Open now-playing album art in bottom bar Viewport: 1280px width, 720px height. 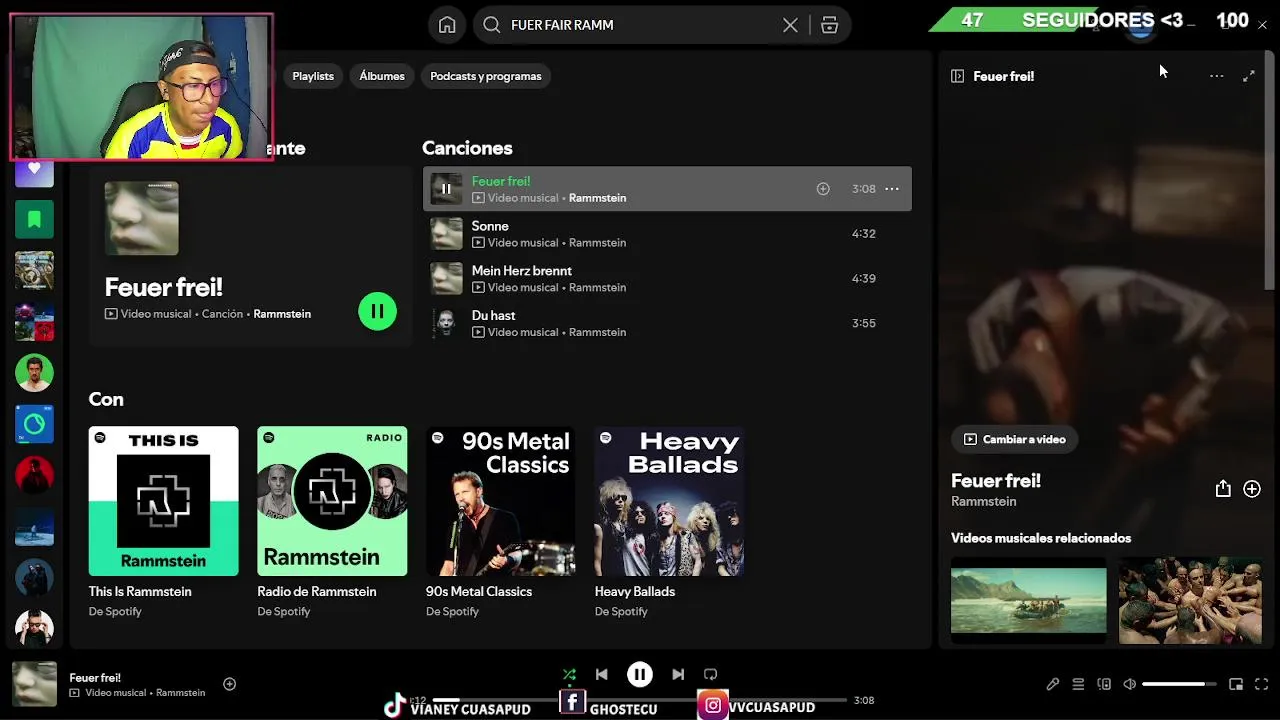(34, 685)
